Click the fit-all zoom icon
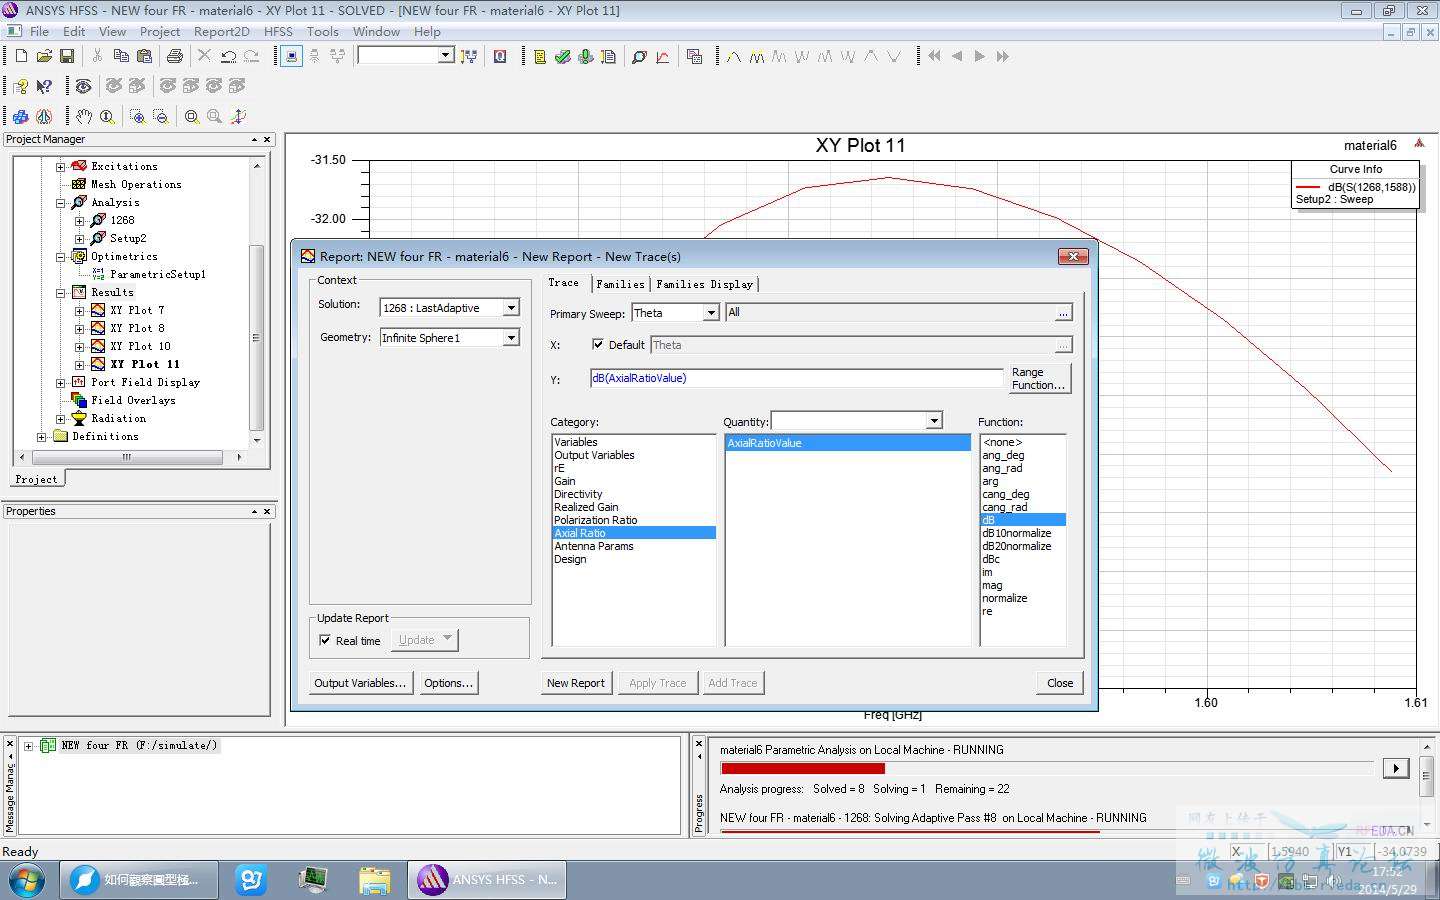 pos(191,116)
